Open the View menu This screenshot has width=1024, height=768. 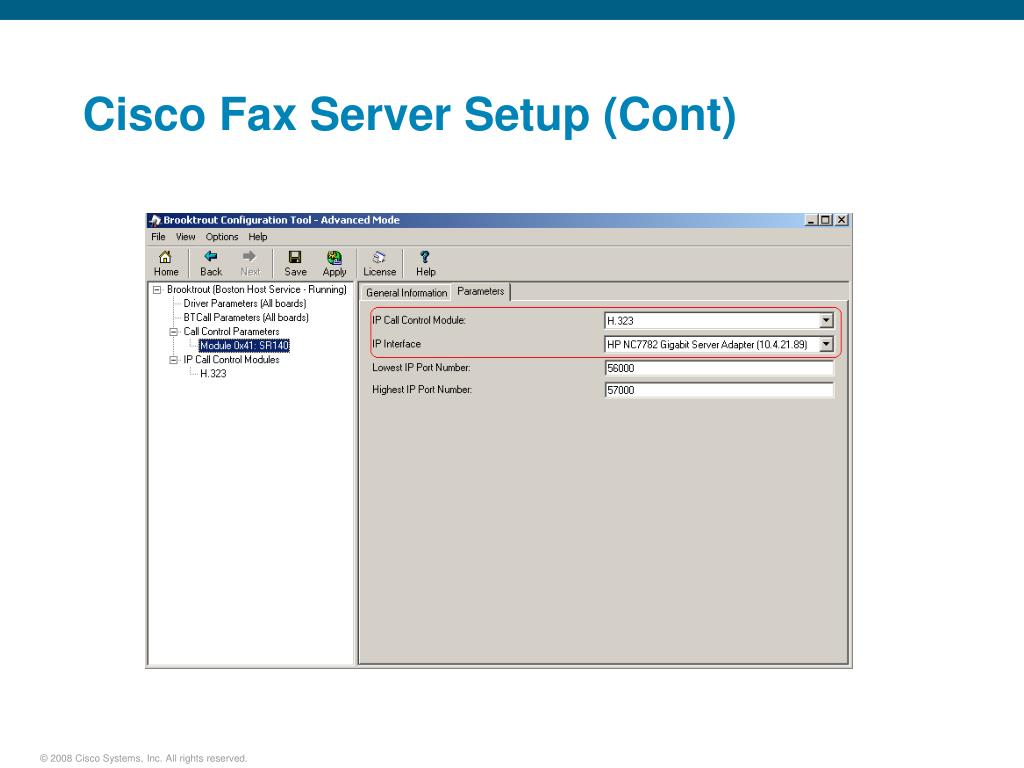pos(185,236)
